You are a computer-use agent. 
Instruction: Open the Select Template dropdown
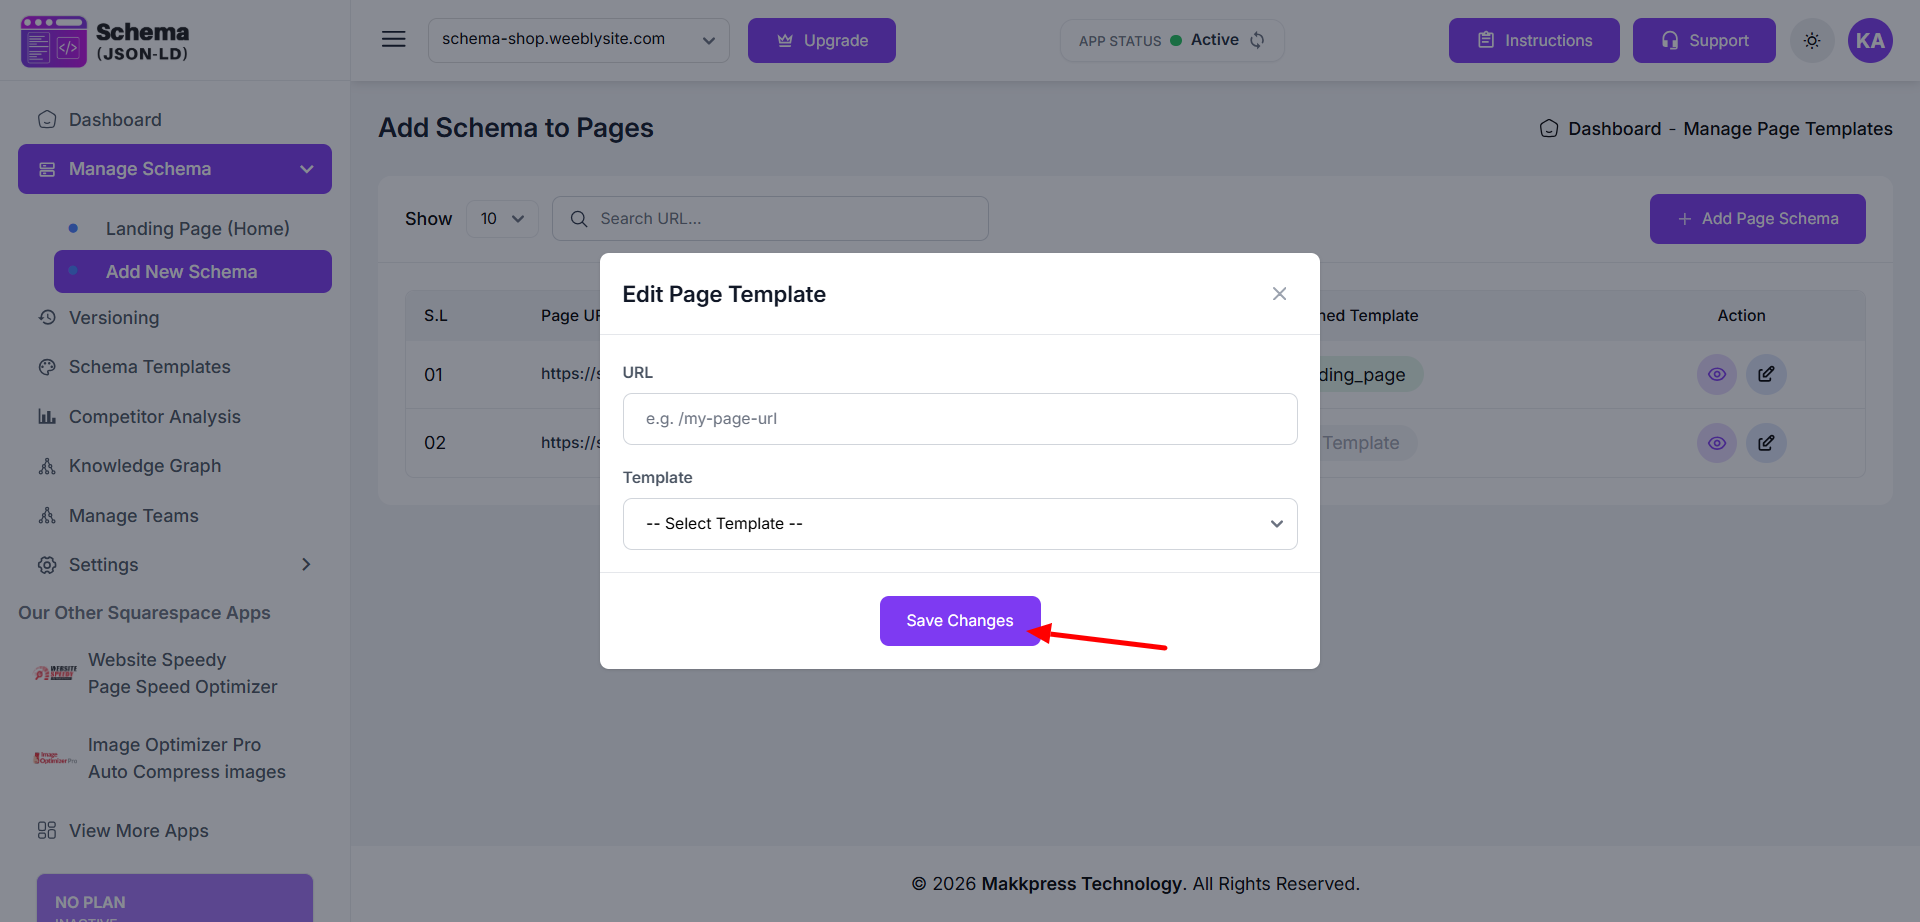click(959, 524)
